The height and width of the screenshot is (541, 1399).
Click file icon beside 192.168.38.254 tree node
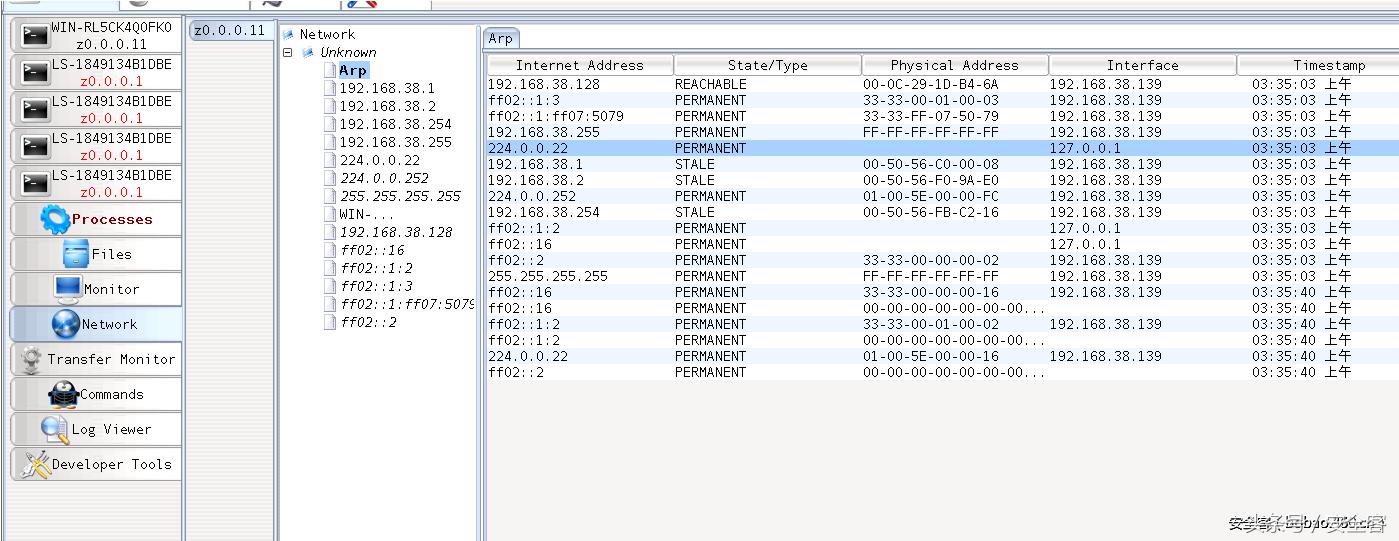tap(330, 125)
